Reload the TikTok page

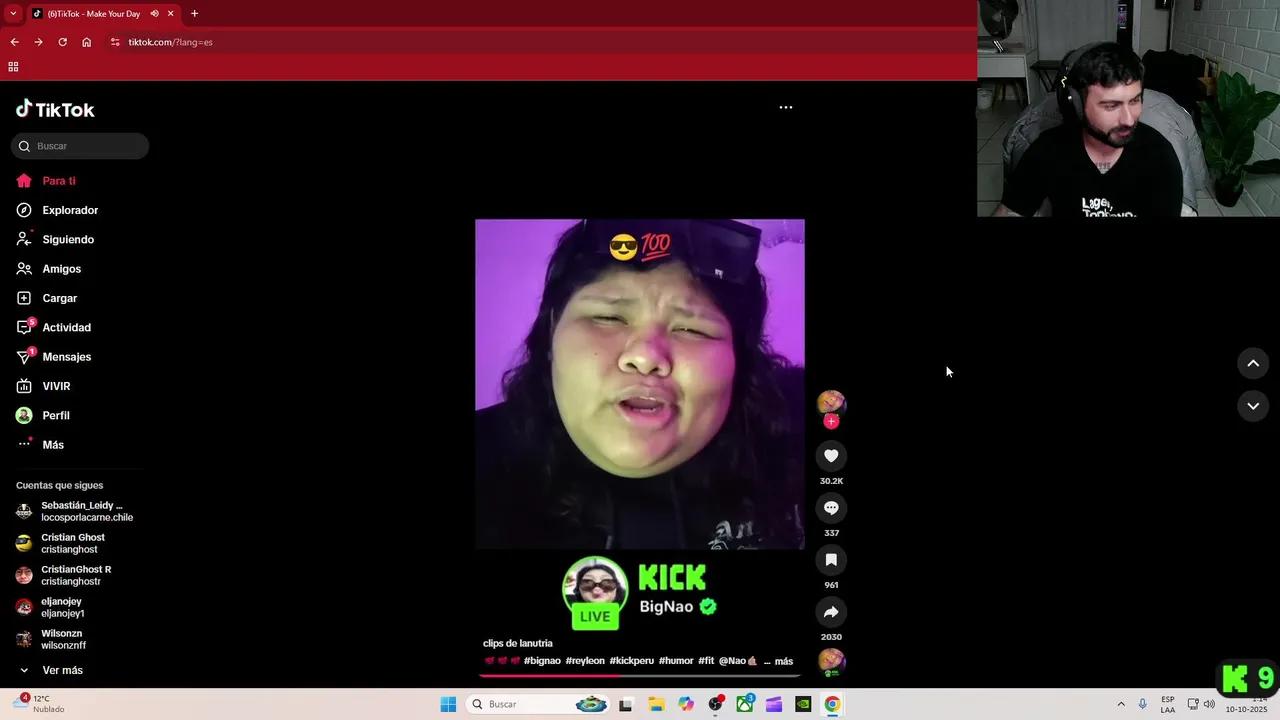(x=62, y=42)
